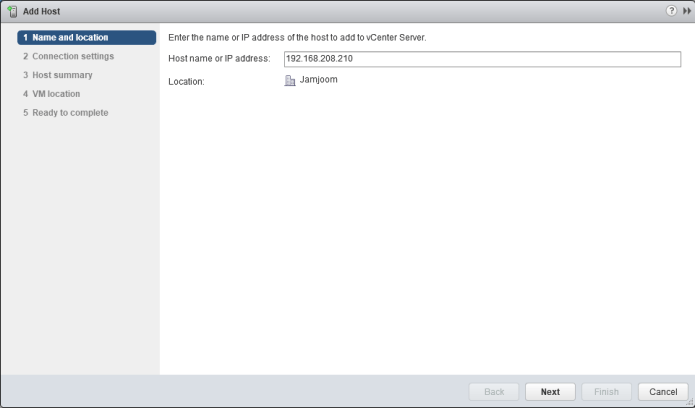Click the Jamjoom location name
The height and width of the screenshot is (408, 695).
(318, 79)
